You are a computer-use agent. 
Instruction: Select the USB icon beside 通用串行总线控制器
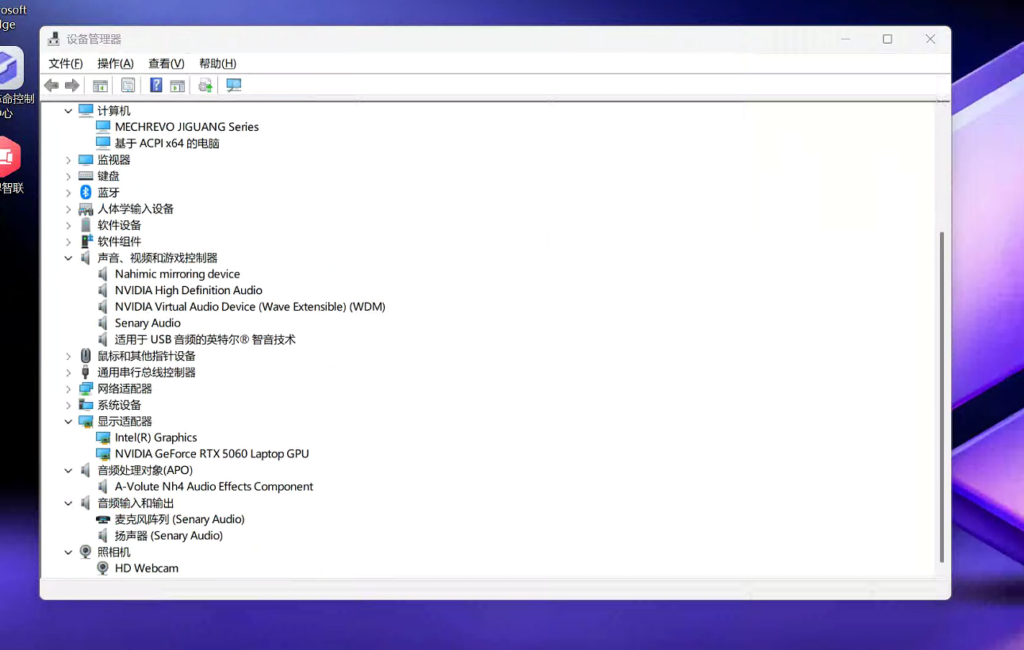(86, 372)
